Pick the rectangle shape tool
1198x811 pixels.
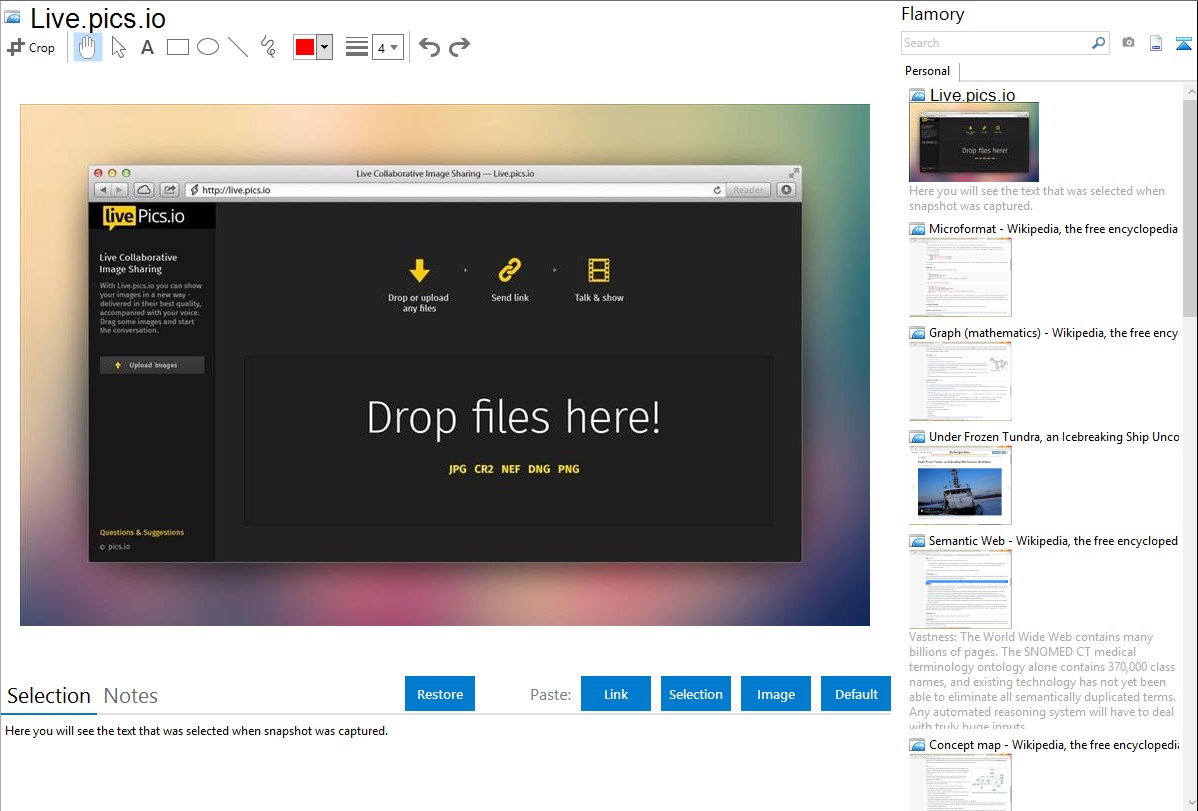178,47
